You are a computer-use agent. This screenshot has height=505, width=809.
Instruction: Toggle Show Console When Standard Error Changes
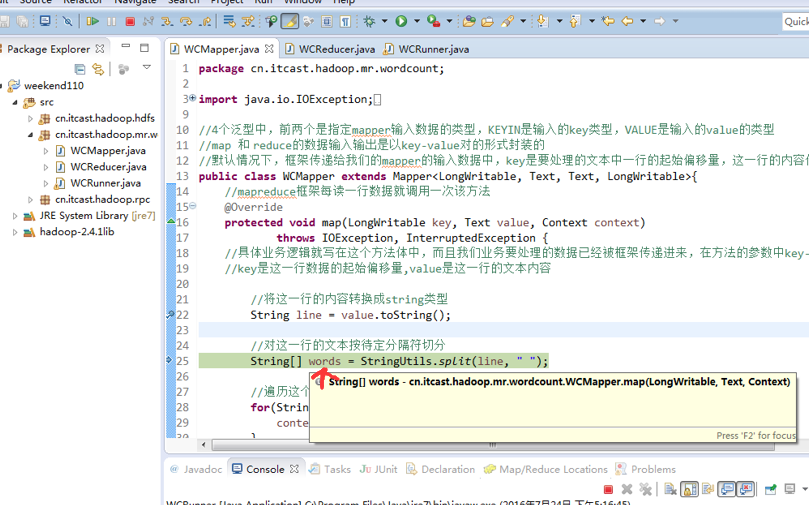[746, 488]
